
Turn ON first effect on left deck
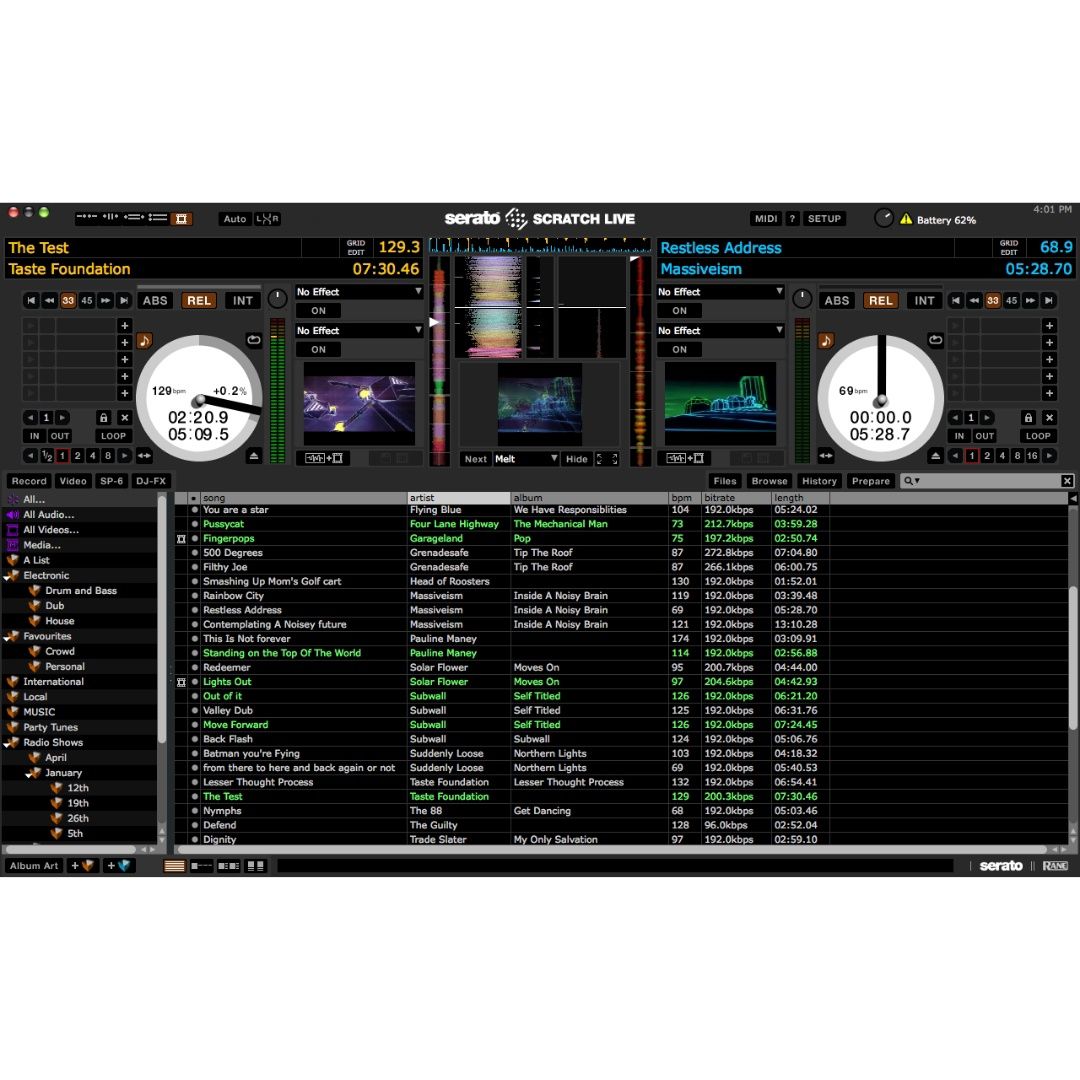(318, 311)
